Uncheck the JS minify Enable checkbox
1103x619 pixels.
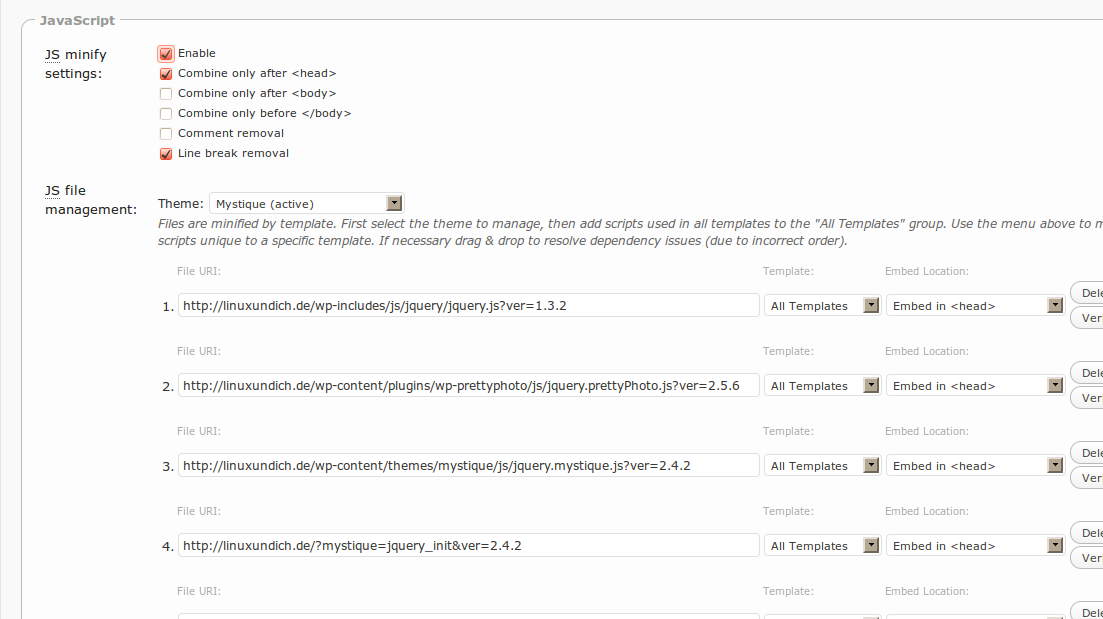166,54
